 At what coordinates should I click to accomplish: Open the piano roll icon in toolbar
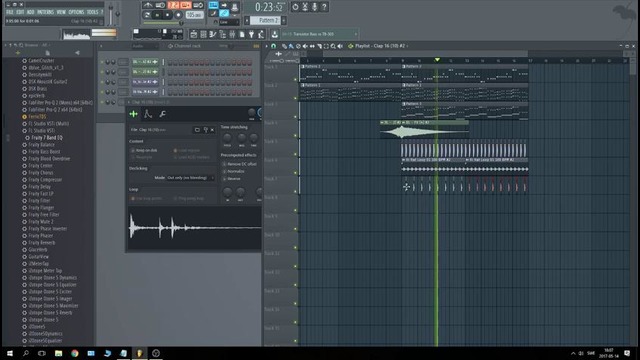(213, 35)
